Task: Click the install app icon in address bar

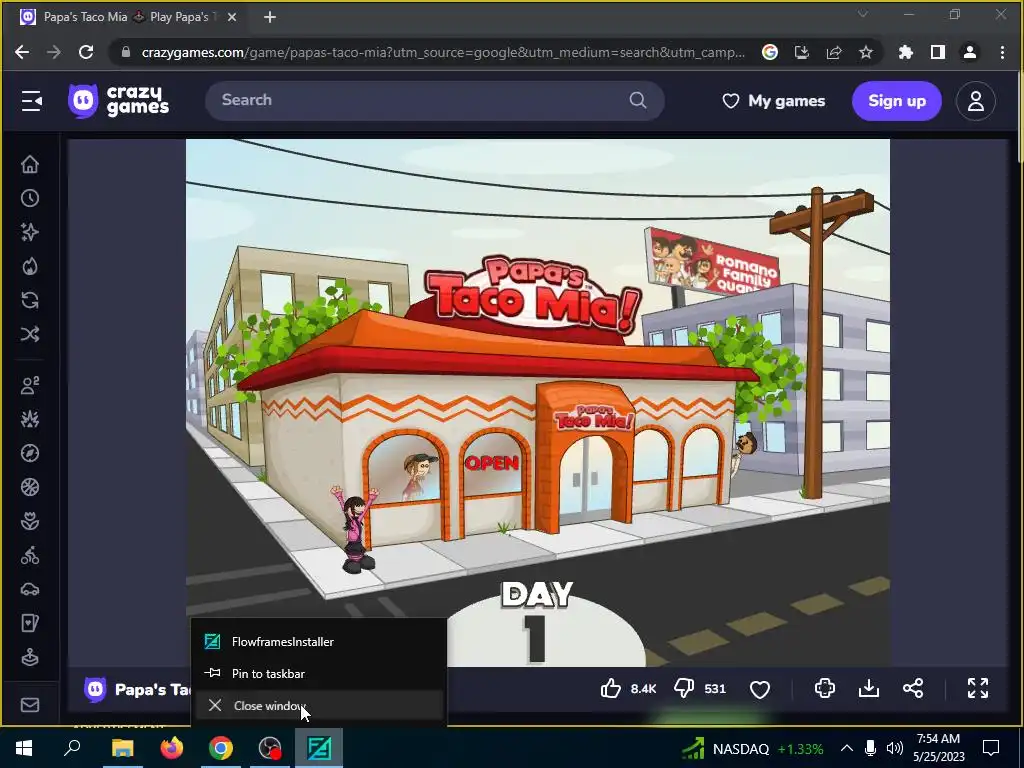Action: (x=802, y=52)
